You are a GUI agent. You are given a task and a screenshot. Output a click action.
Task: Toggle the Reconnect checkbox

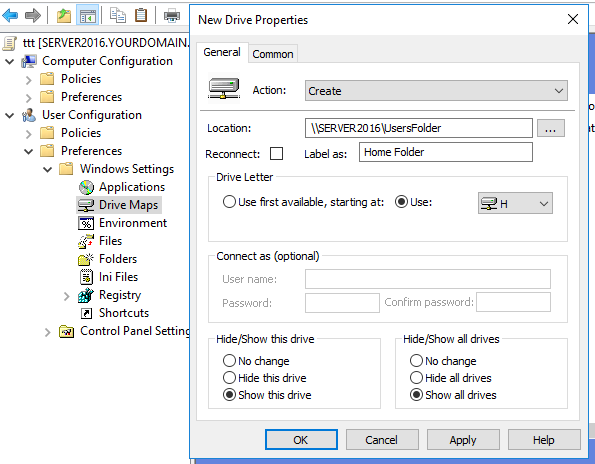(x=276, y=154)
